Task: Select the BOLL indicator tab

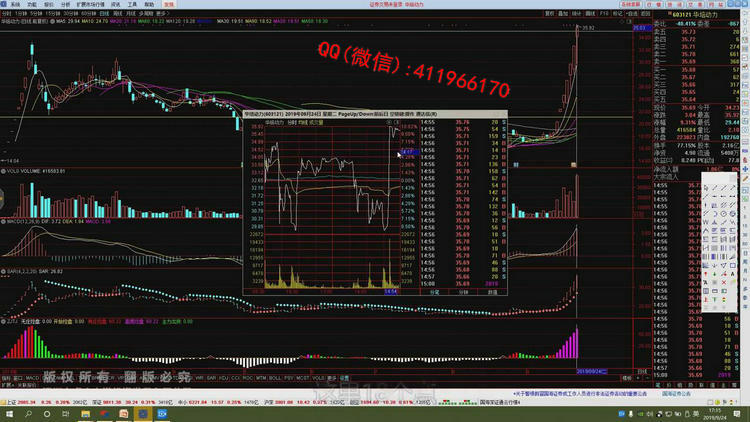Action: [275, 378]
